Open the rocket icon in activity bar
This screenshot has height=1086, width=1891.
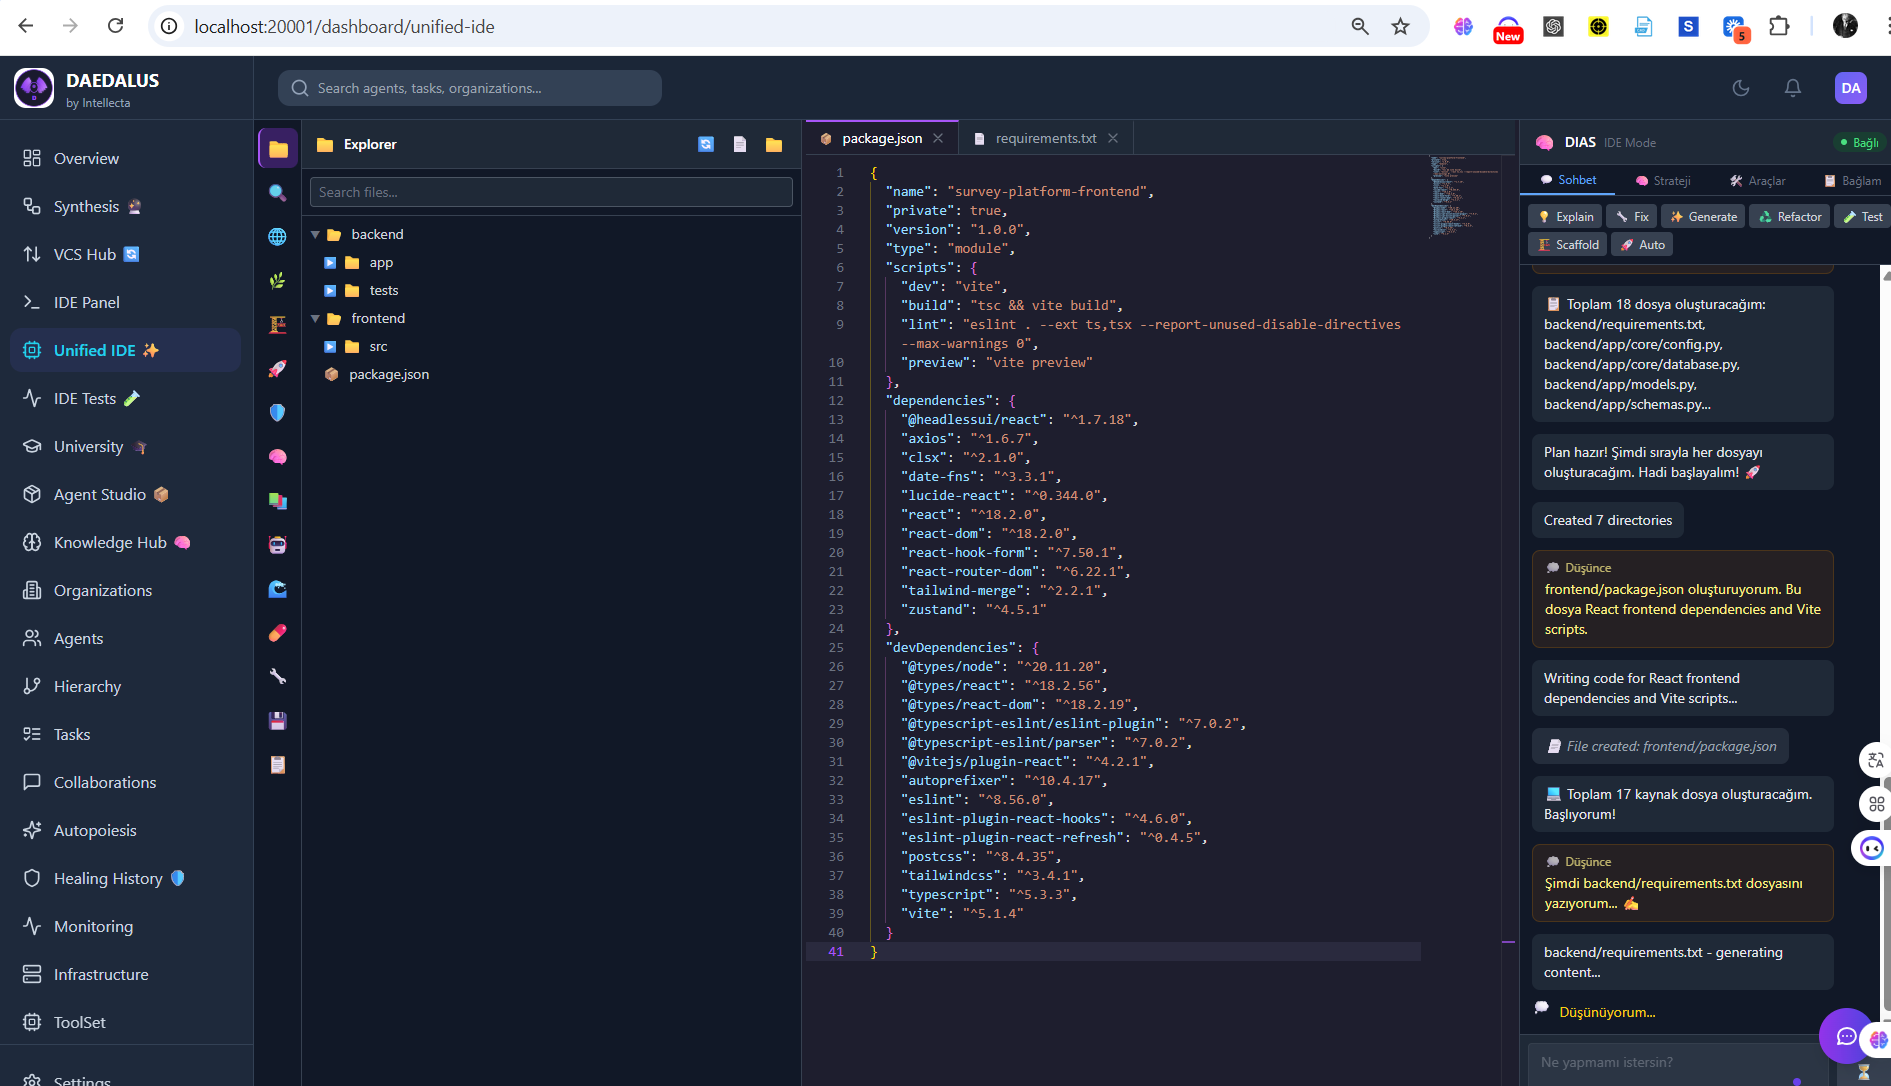(278, 369)
